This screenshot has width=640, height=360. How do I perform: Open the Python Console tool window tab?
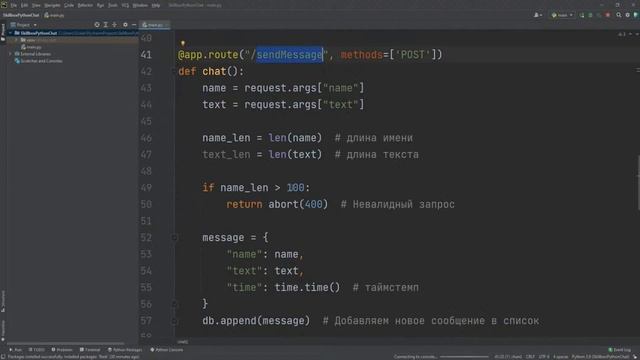(x=167, y=350)
